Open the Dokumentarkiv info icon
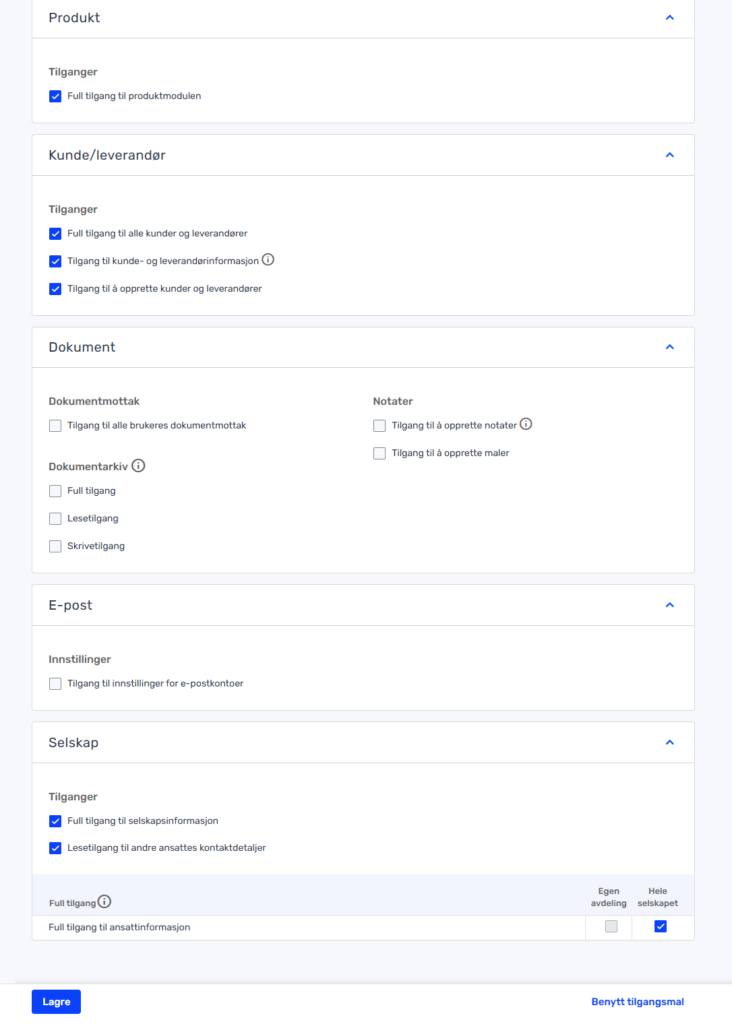 coord(138,466)
